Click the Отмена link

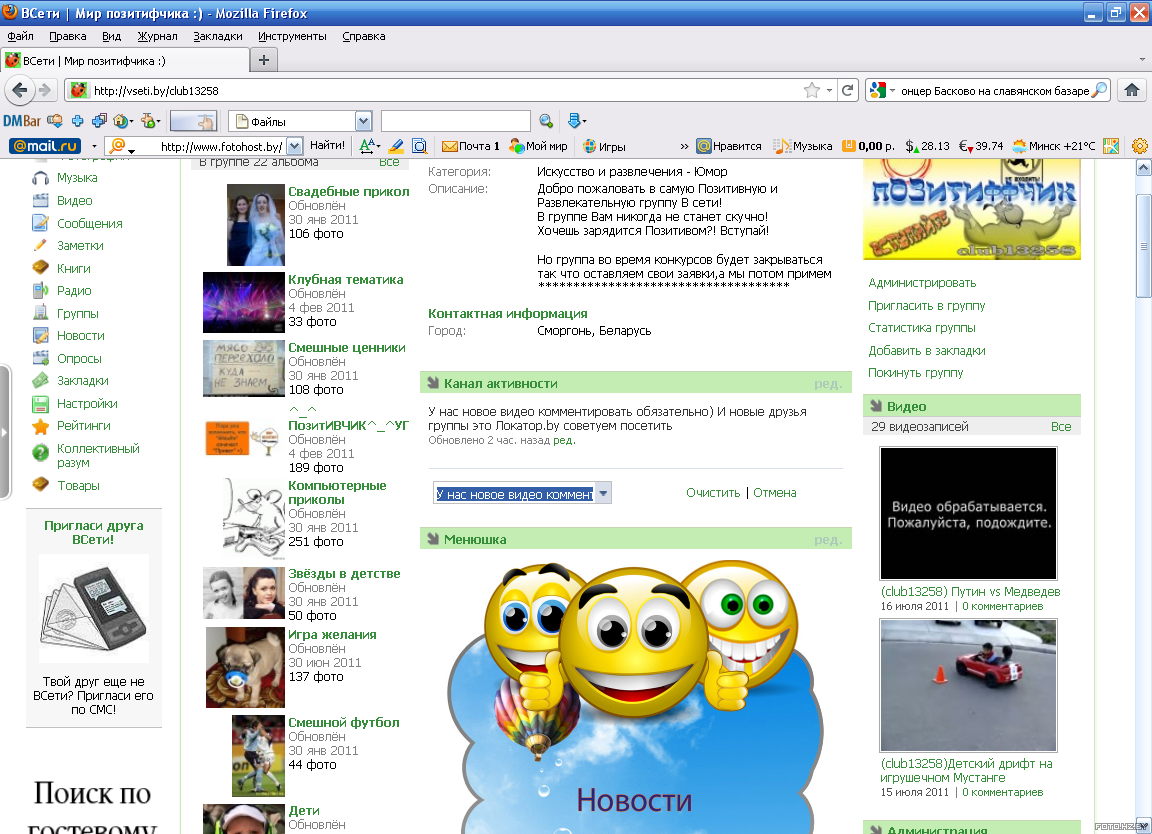pos(774,493)
